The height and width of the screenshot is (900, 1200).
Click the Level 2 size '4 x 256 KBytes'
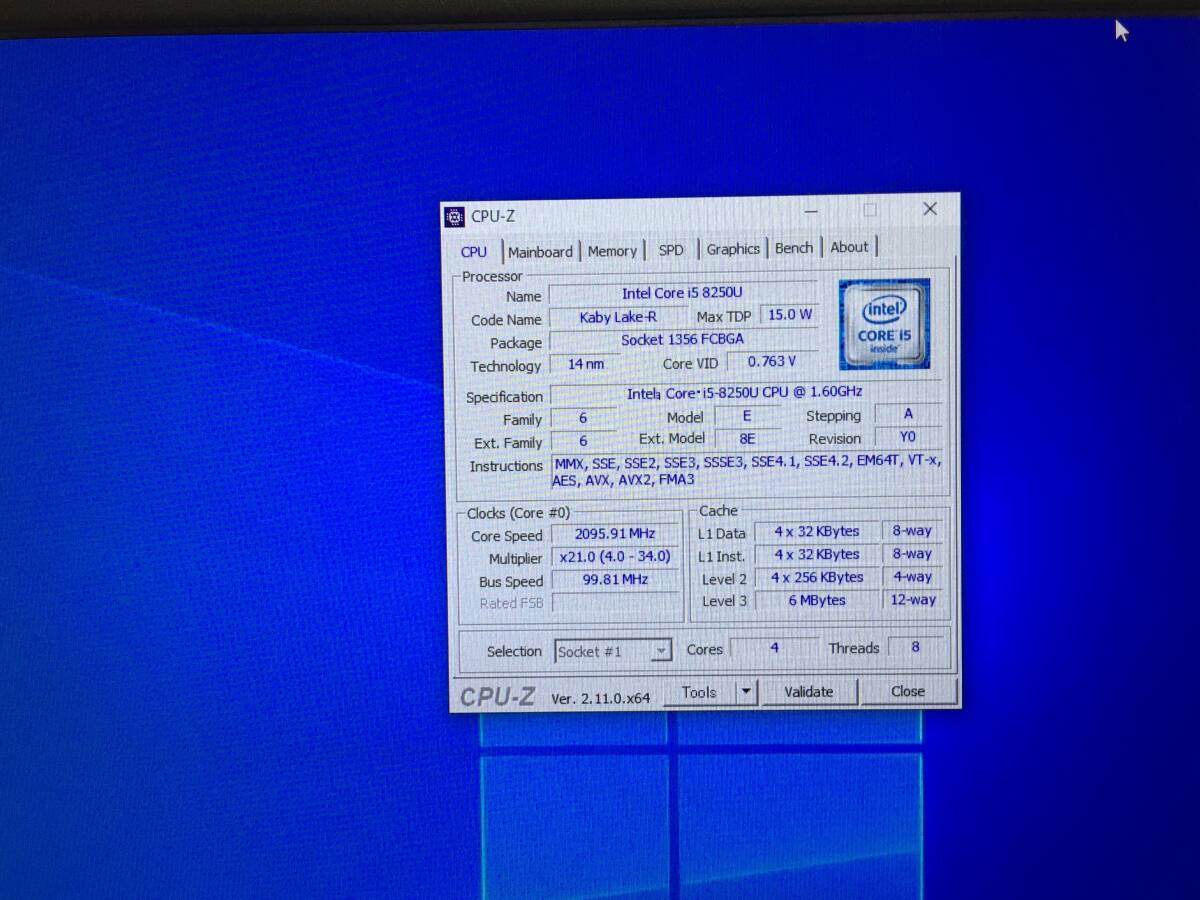pyautogui.click(x=816, y=578)
